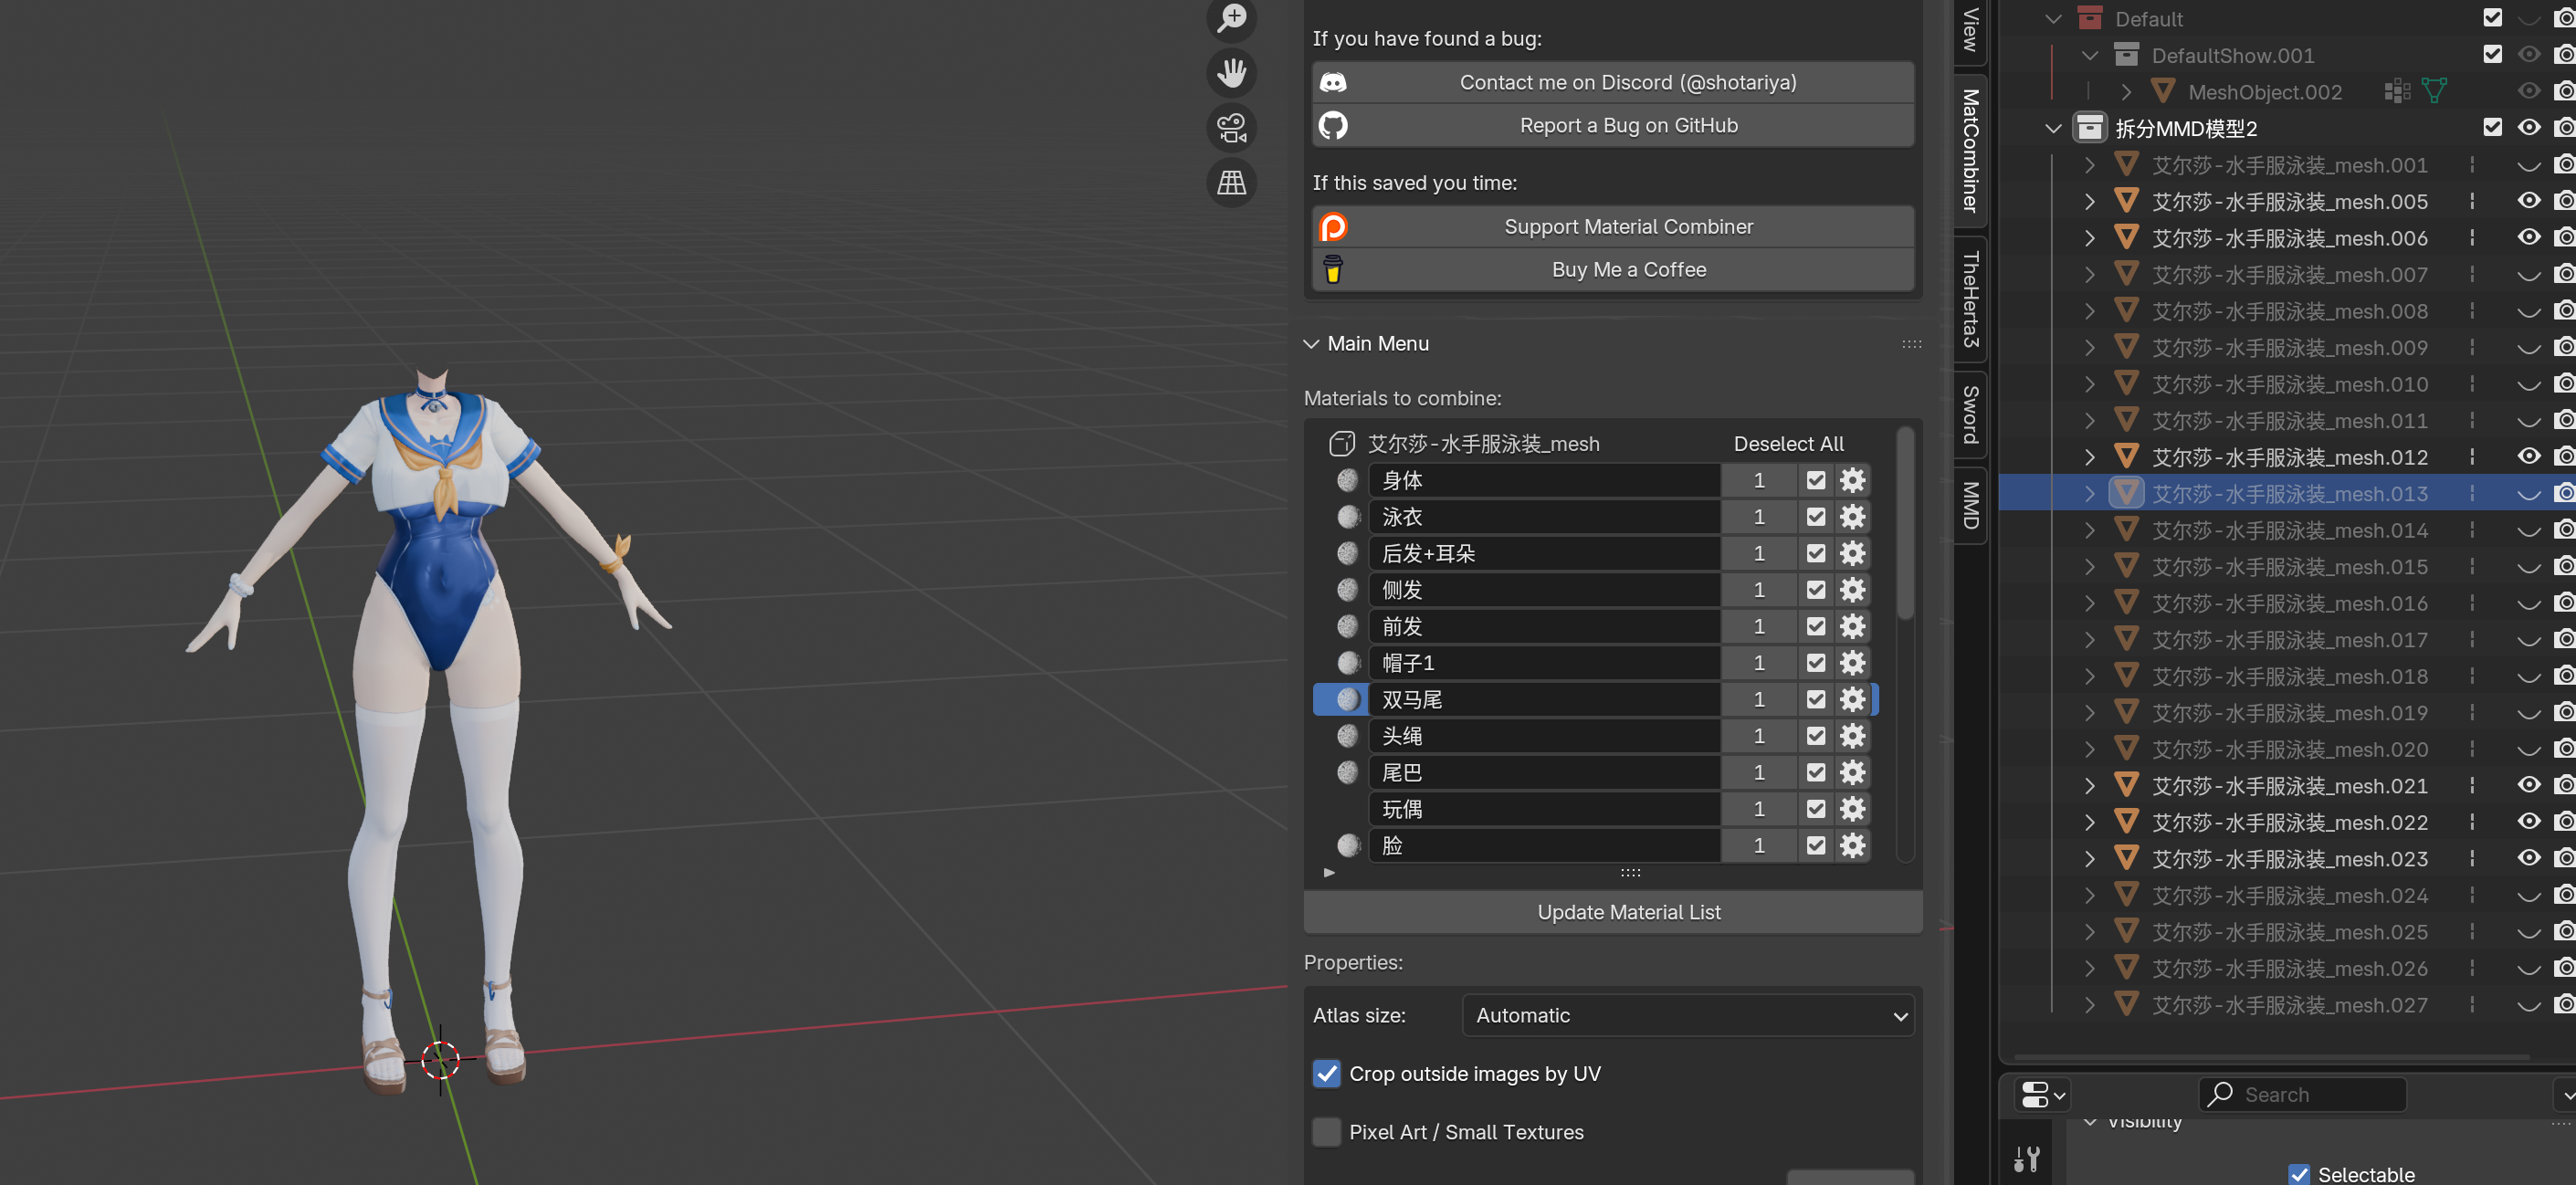Collapse the Main Menu panel
This screenshot has width=2576, height=1185.
[1311, 344]
